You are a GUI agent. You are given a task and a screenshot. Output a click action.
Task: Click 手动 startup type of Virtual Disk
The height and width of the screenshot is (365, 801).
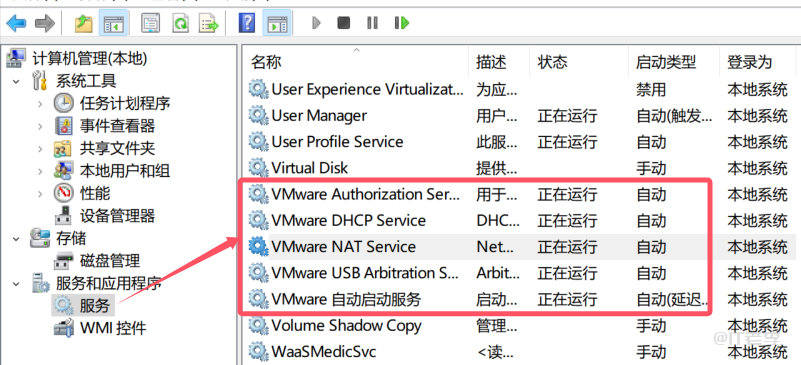pos(651,168)
